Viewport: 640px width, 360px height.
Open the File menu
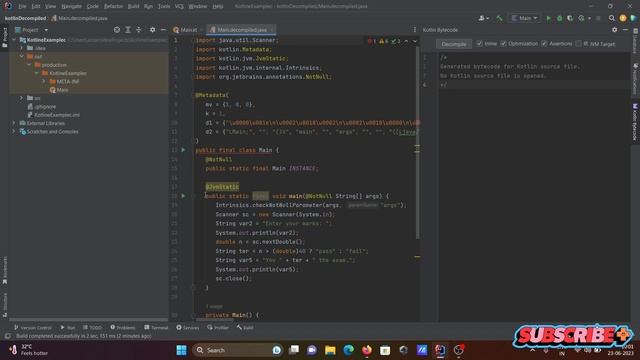(22, 7)
